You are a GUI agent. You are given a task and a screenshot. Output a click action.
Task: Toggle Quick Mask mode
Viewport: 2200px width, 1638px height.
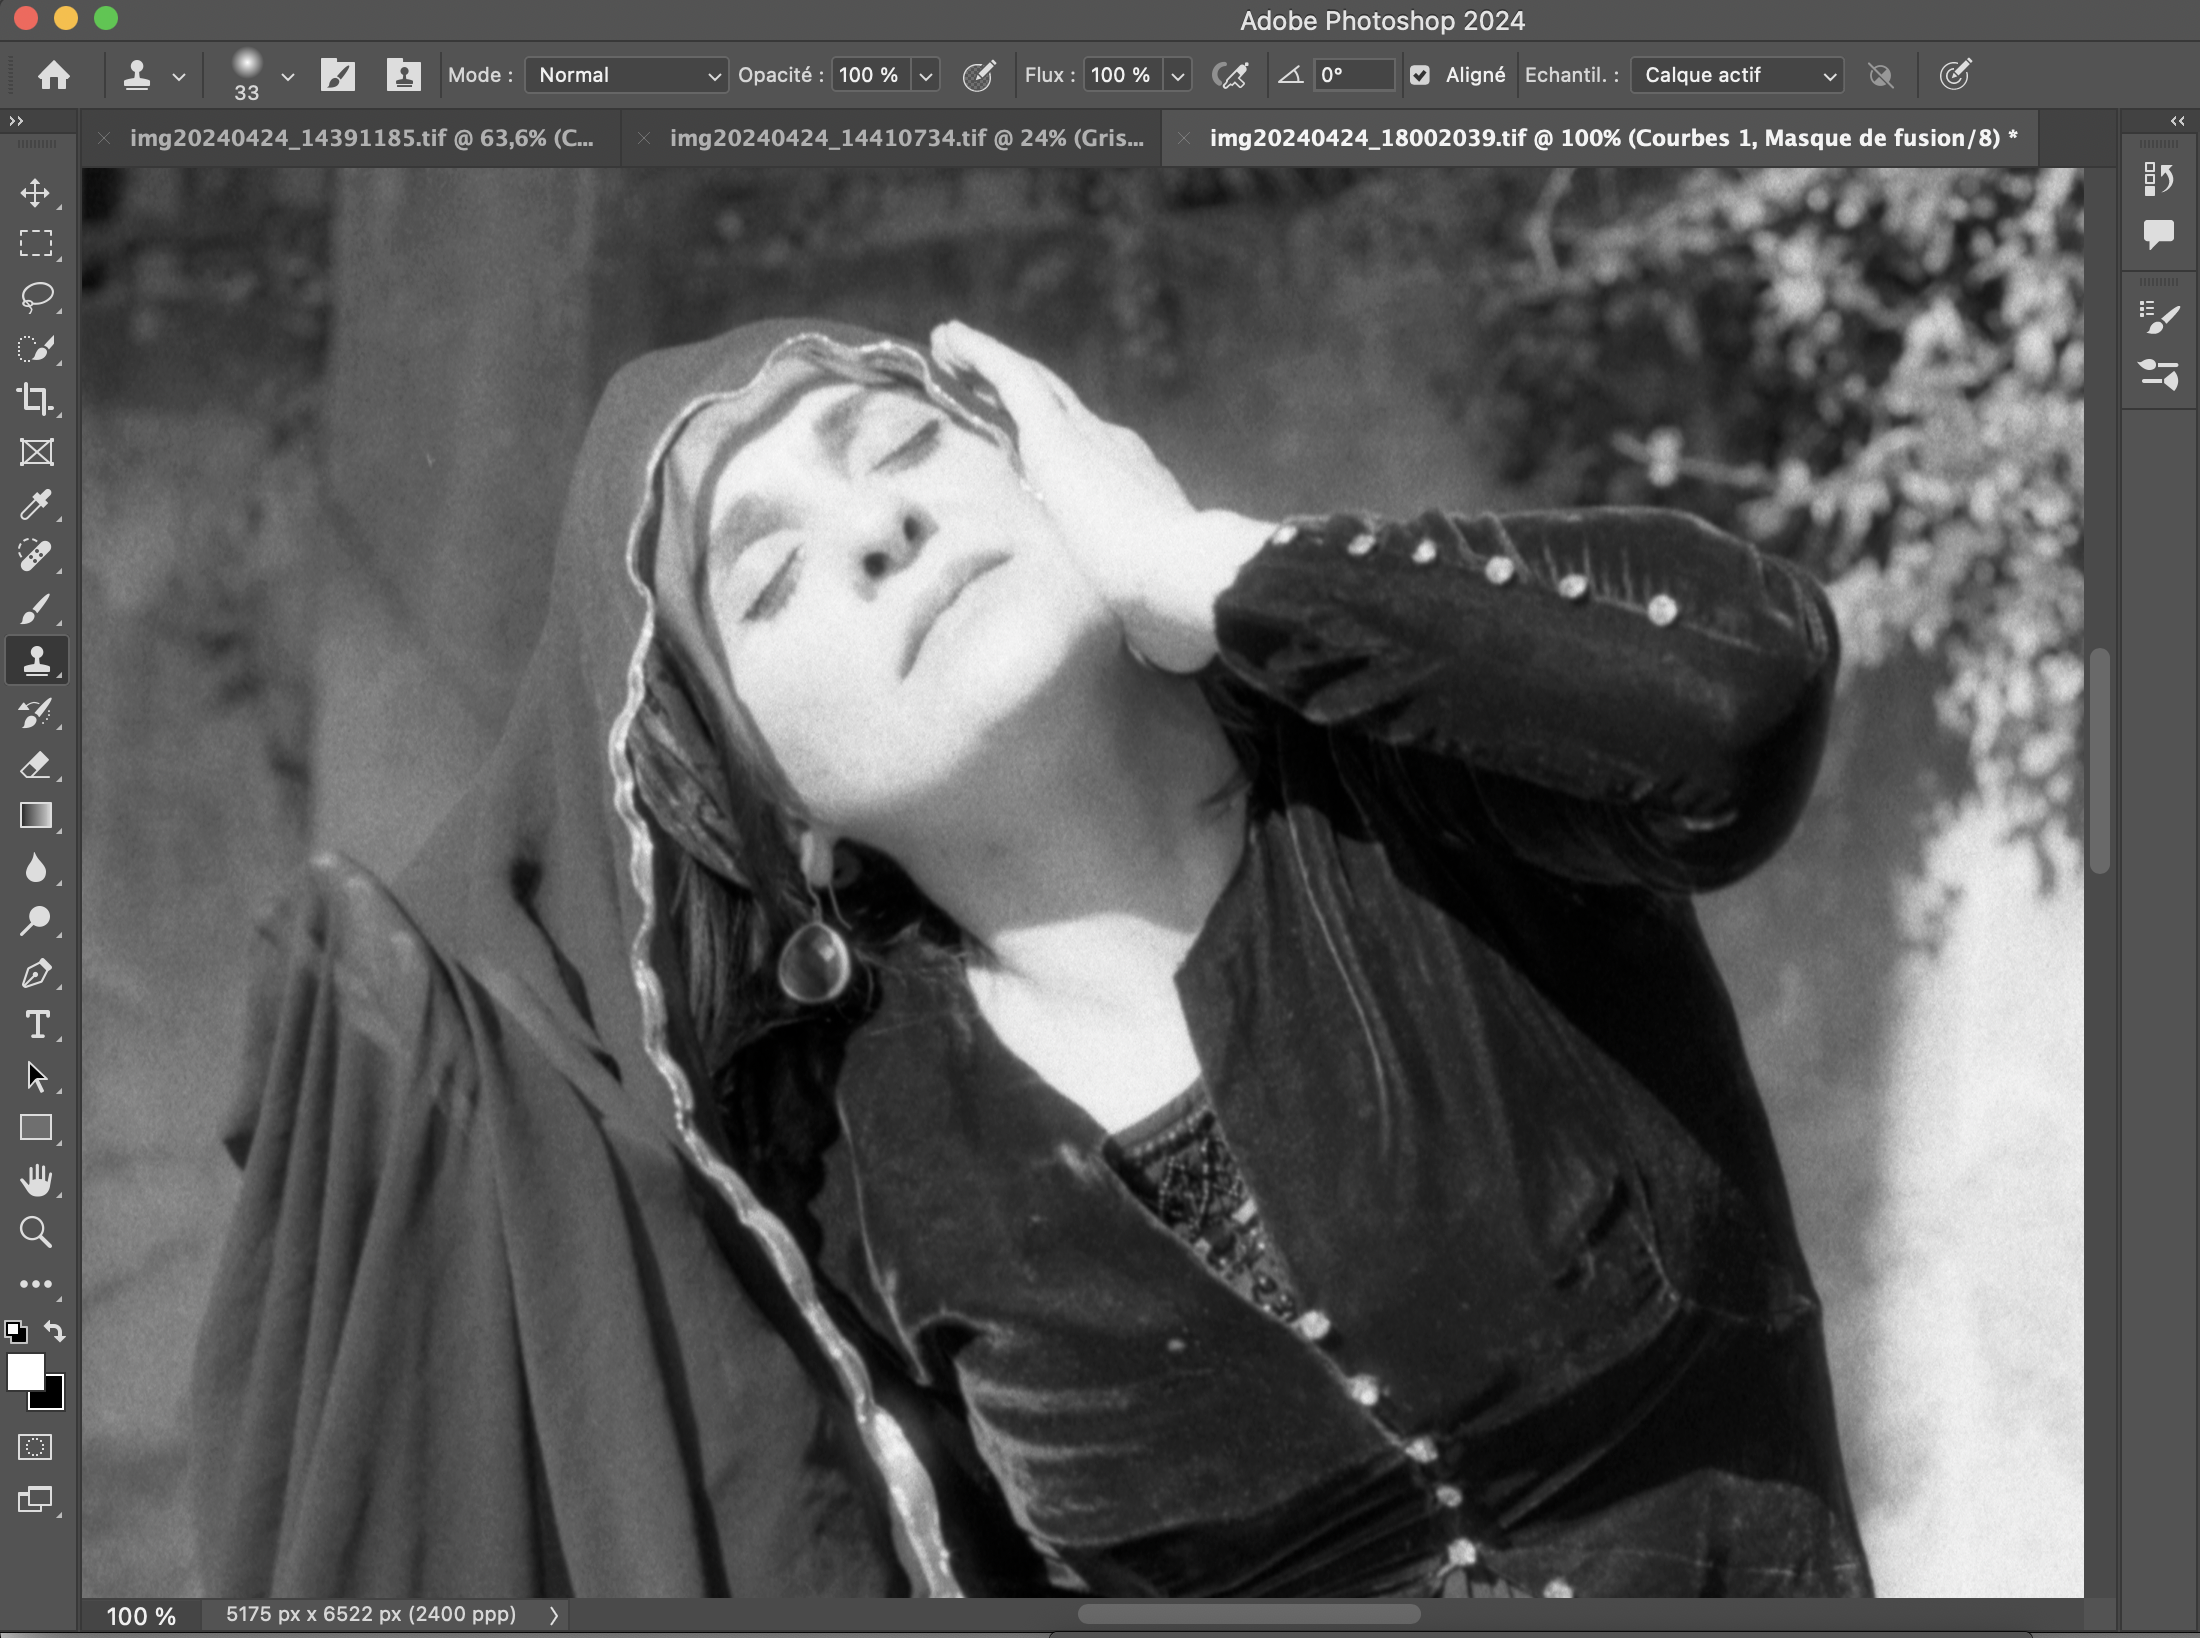click(36, 1447)
